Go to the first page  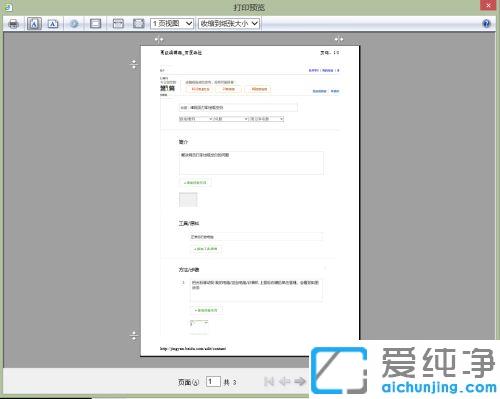[269, 381]
